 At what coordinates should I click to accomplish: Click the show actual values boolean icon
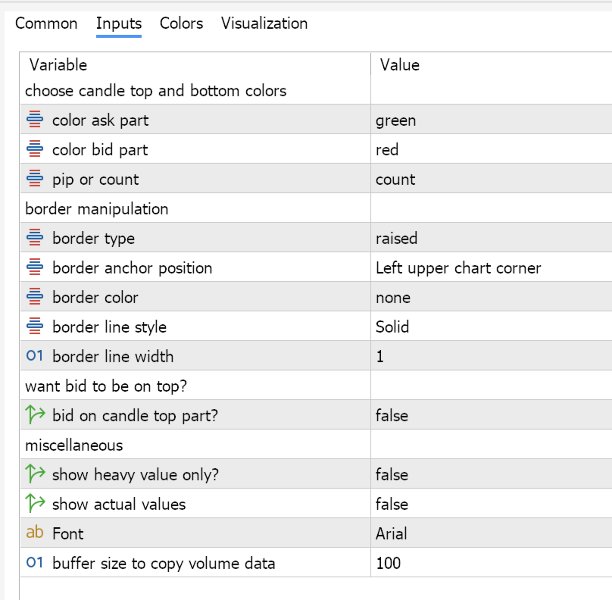[x=35, y=503]
